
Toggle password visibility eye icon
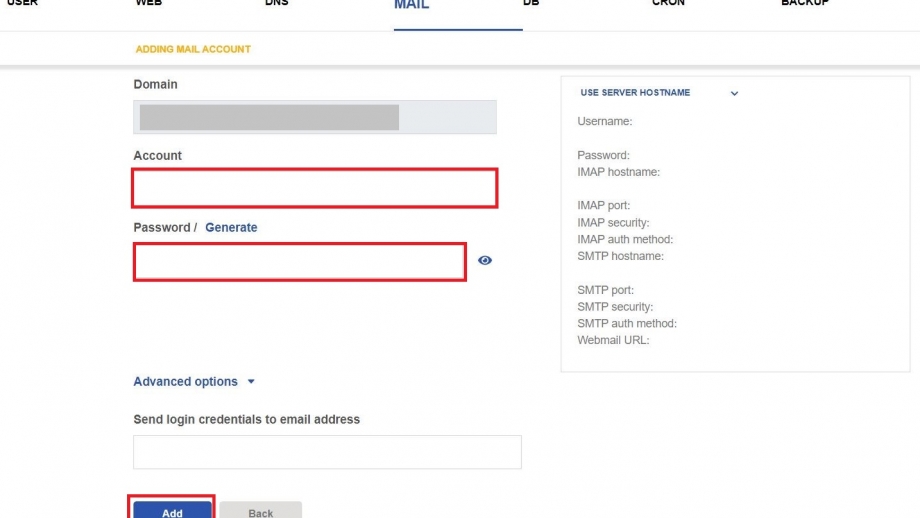point(485,260)
